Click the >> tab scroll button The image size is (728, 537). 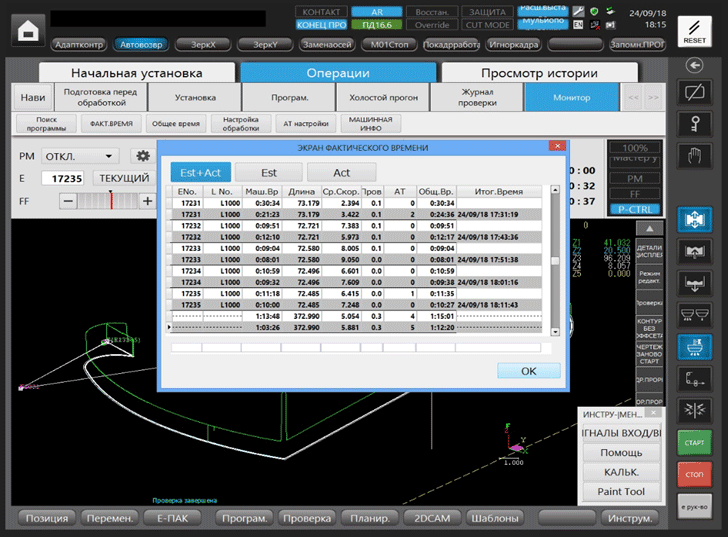pyautogui.click(x=653, y=97)
